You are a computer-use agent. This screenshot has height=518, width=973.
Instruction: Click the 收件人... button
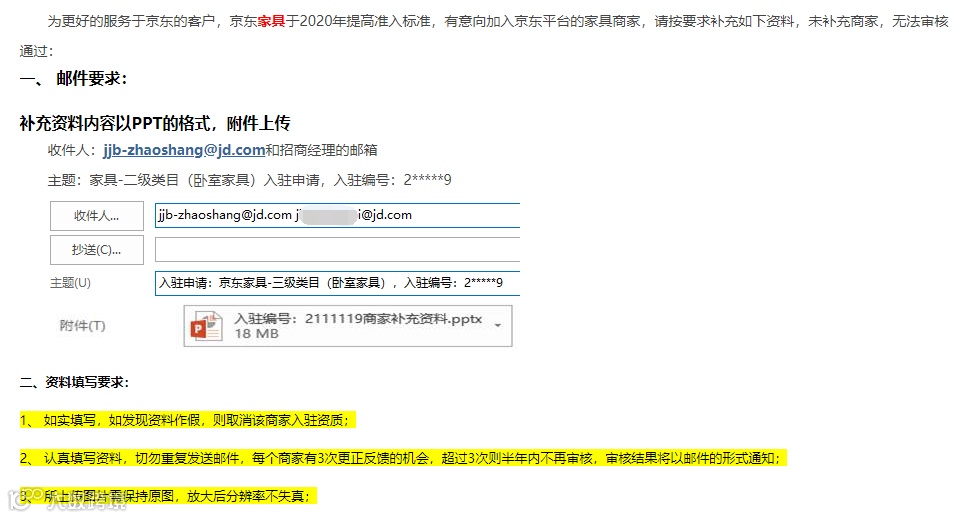[x=97, y=216]
